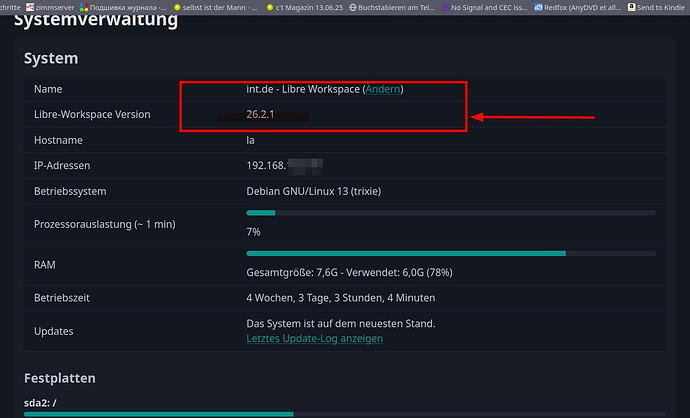Select the hostname value la
Screen dimensions: 690x418
pos(250,140)
